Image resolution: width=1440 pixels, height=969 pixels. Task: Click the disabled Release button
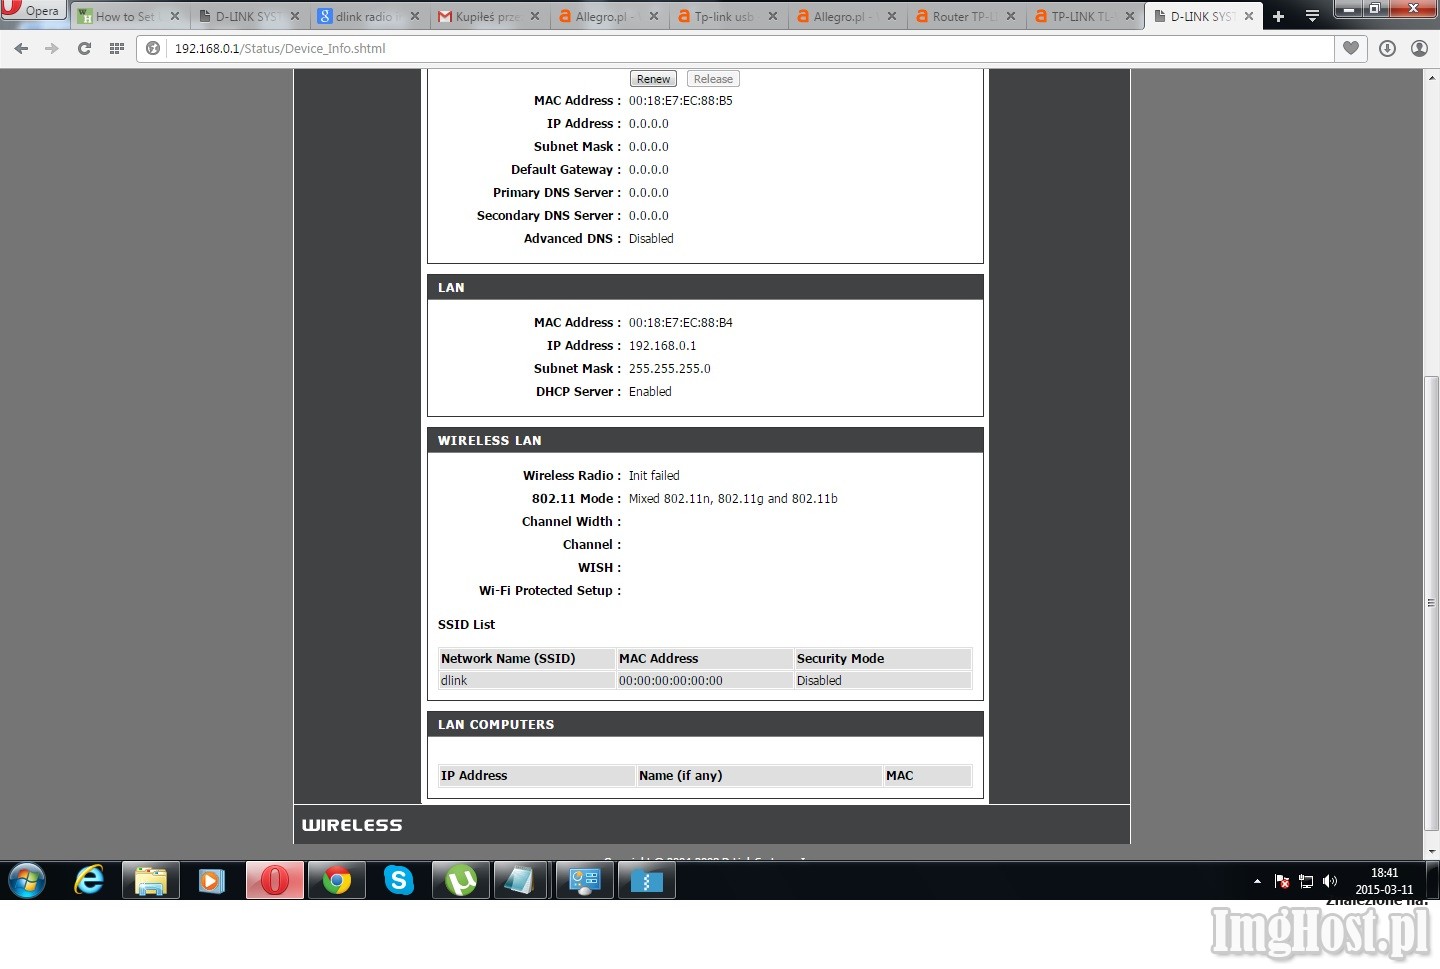[x=713, y=79]
